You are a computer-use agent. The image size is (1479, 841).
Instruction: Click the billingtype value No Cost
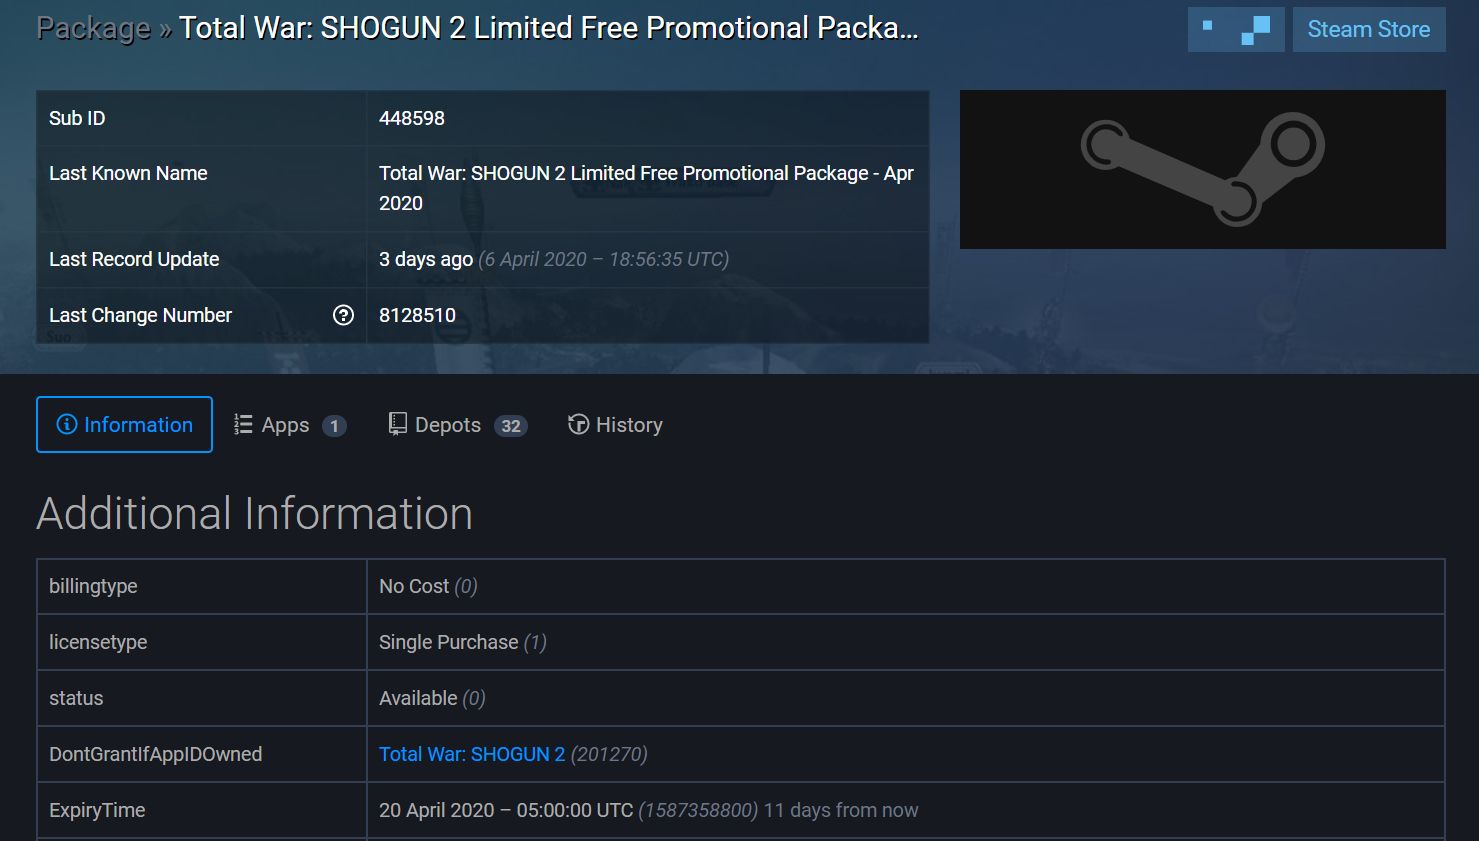(x=414, y=586)
